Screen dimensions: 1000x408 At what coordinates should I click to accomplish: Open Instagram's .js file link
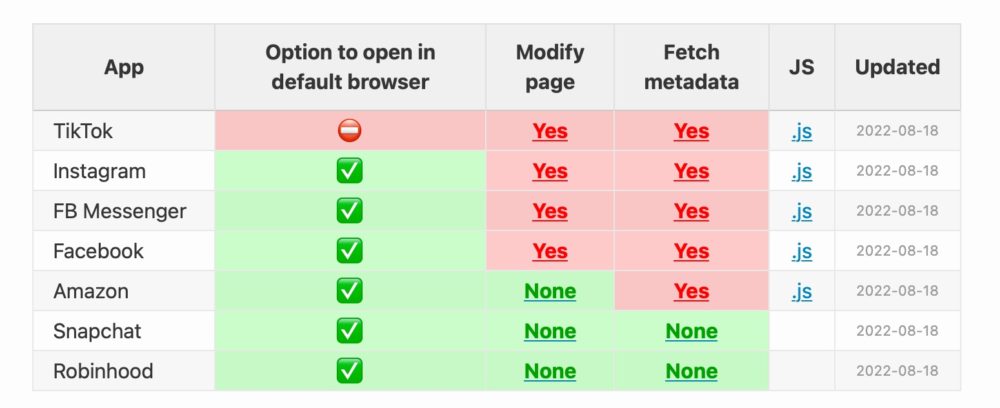802,171
